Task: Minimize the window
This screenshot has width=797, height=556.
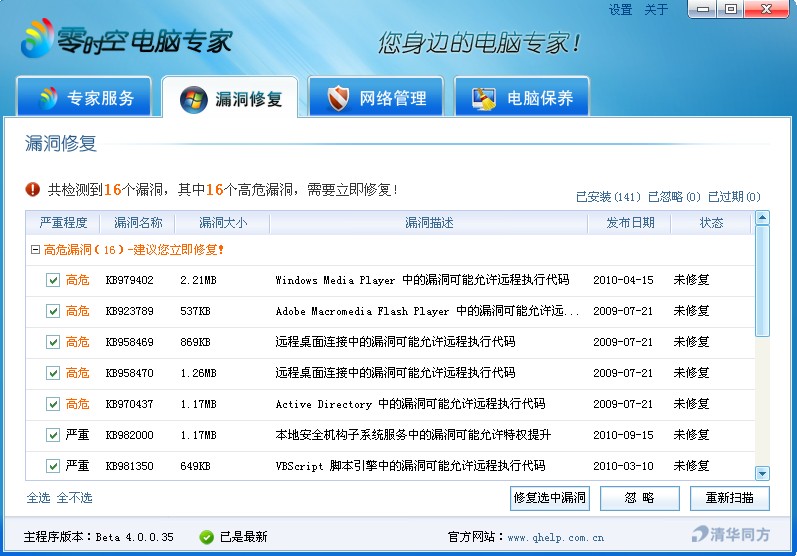Action: pyautogui.click(x=702, y=9)
